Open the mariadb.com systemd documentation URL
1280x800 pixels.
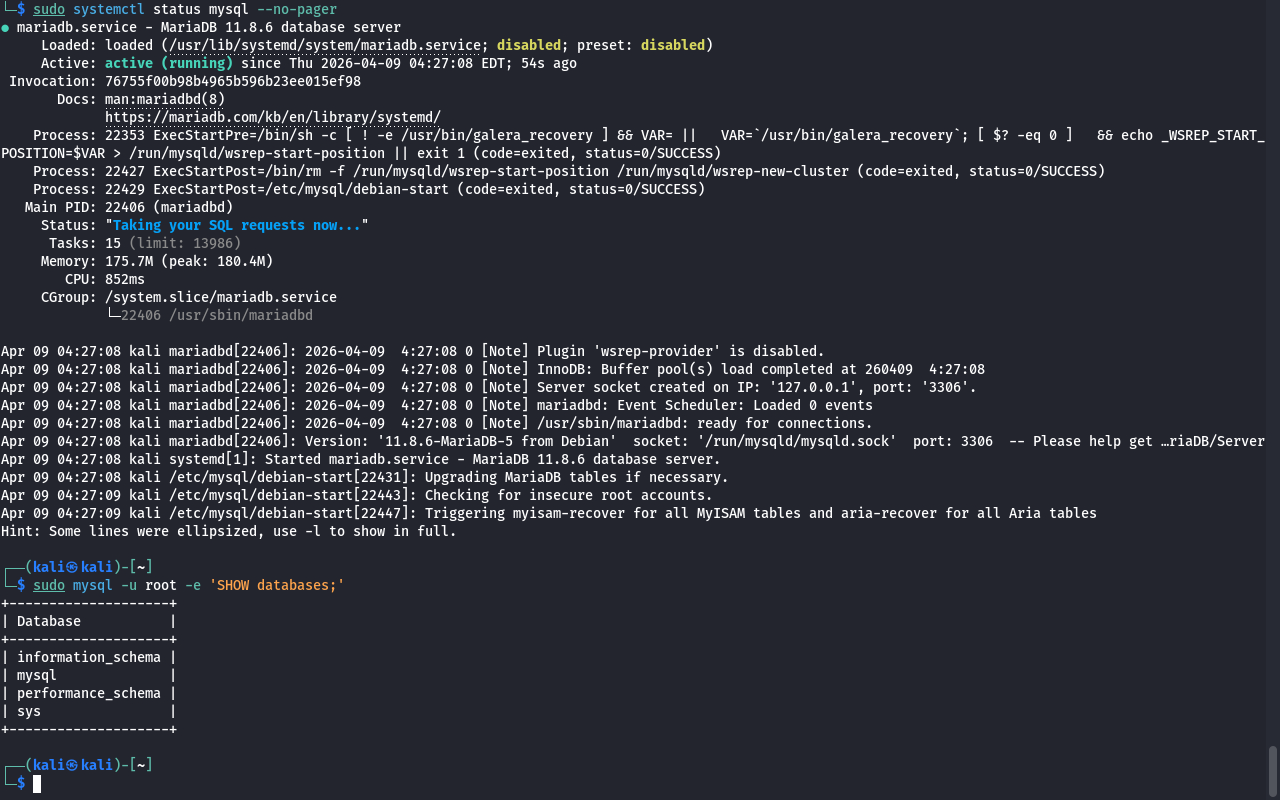click(272, 117)
